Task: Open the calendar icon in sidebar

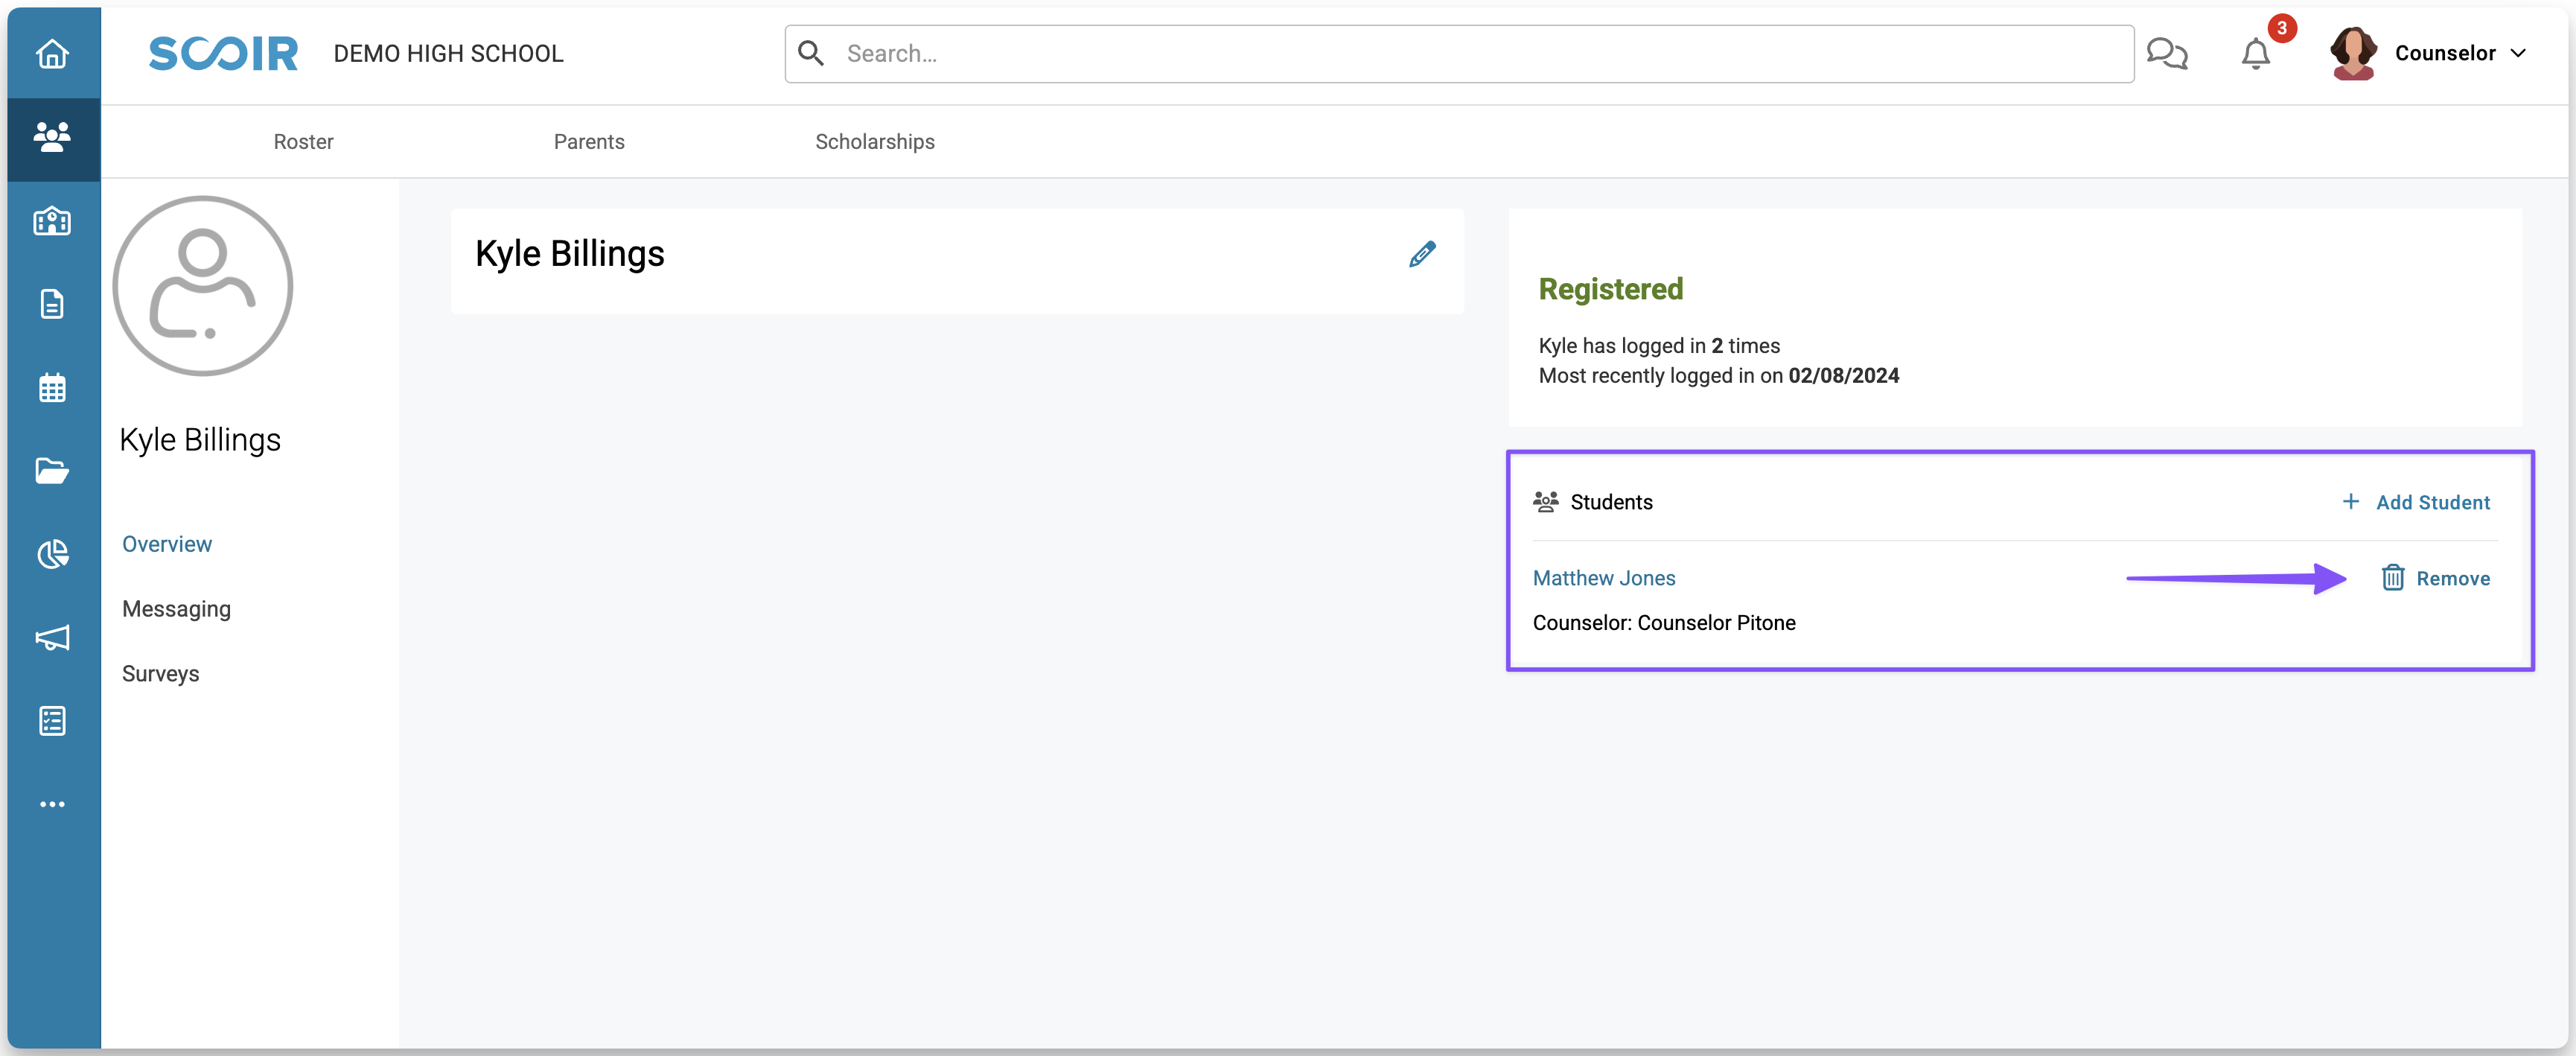Action: 52,388
